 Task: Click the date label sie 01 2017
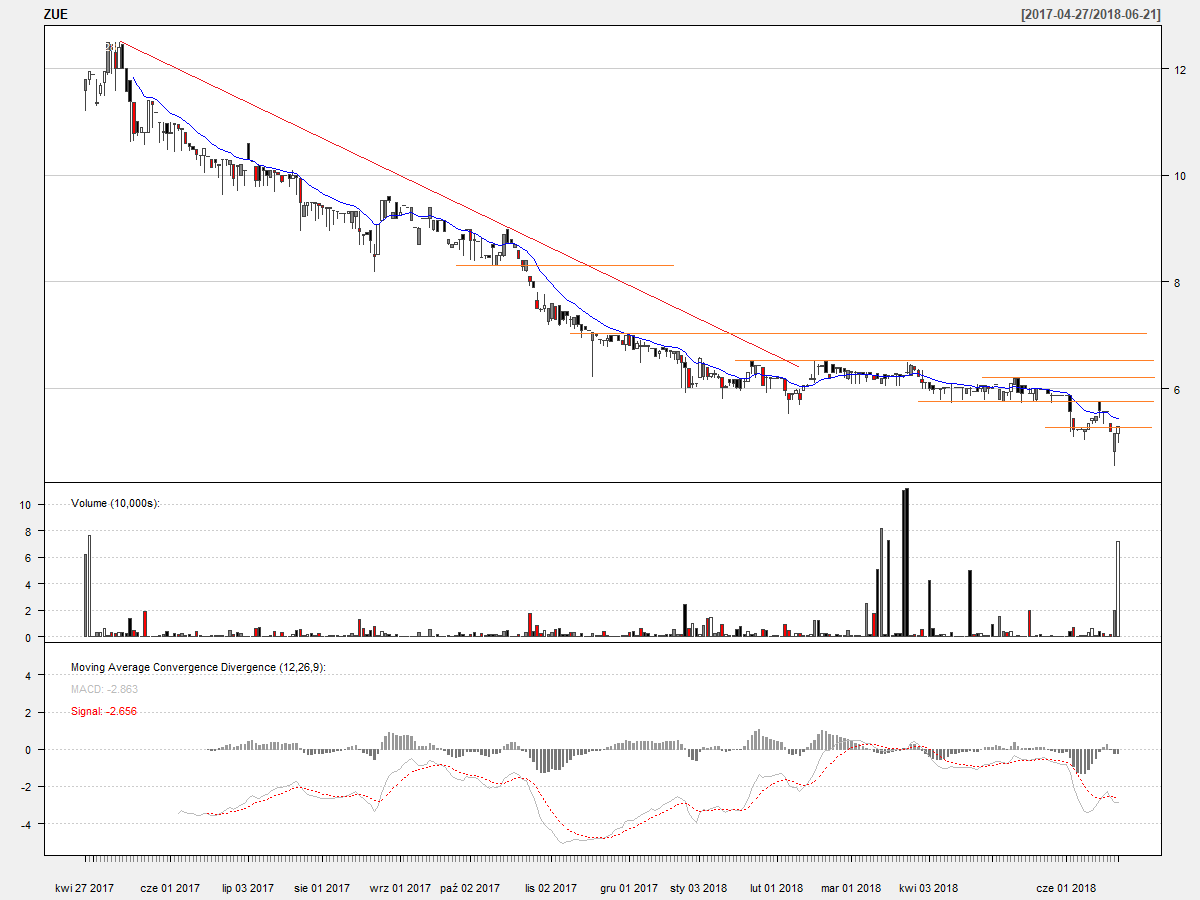point(322,888)
